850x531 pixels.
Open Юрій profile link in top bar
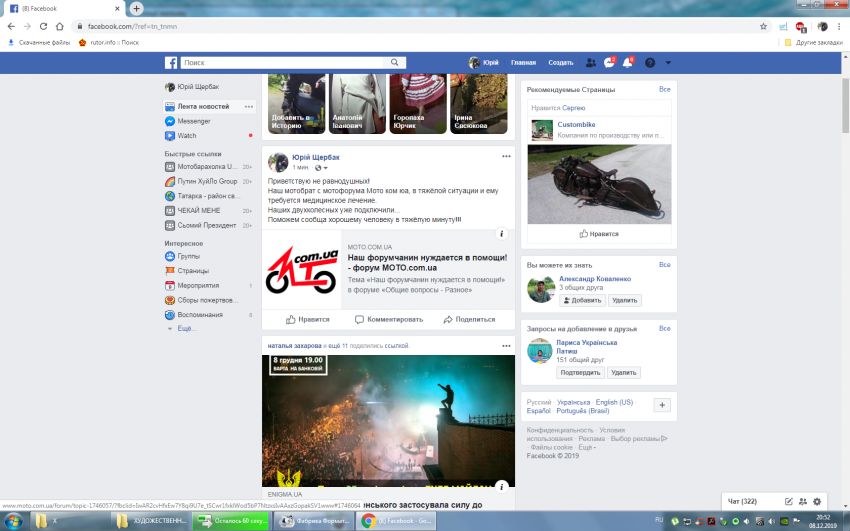coord(484,63)
